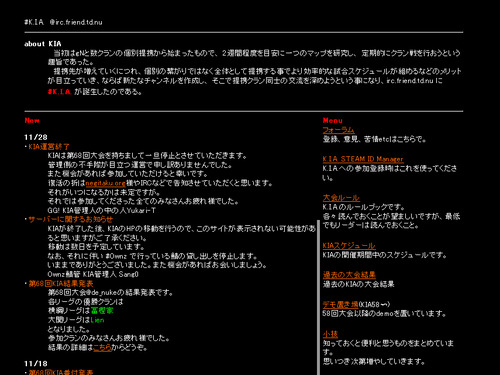Open the デモ置き場 link
Screen dimensions: 500x375
(340, 304)
